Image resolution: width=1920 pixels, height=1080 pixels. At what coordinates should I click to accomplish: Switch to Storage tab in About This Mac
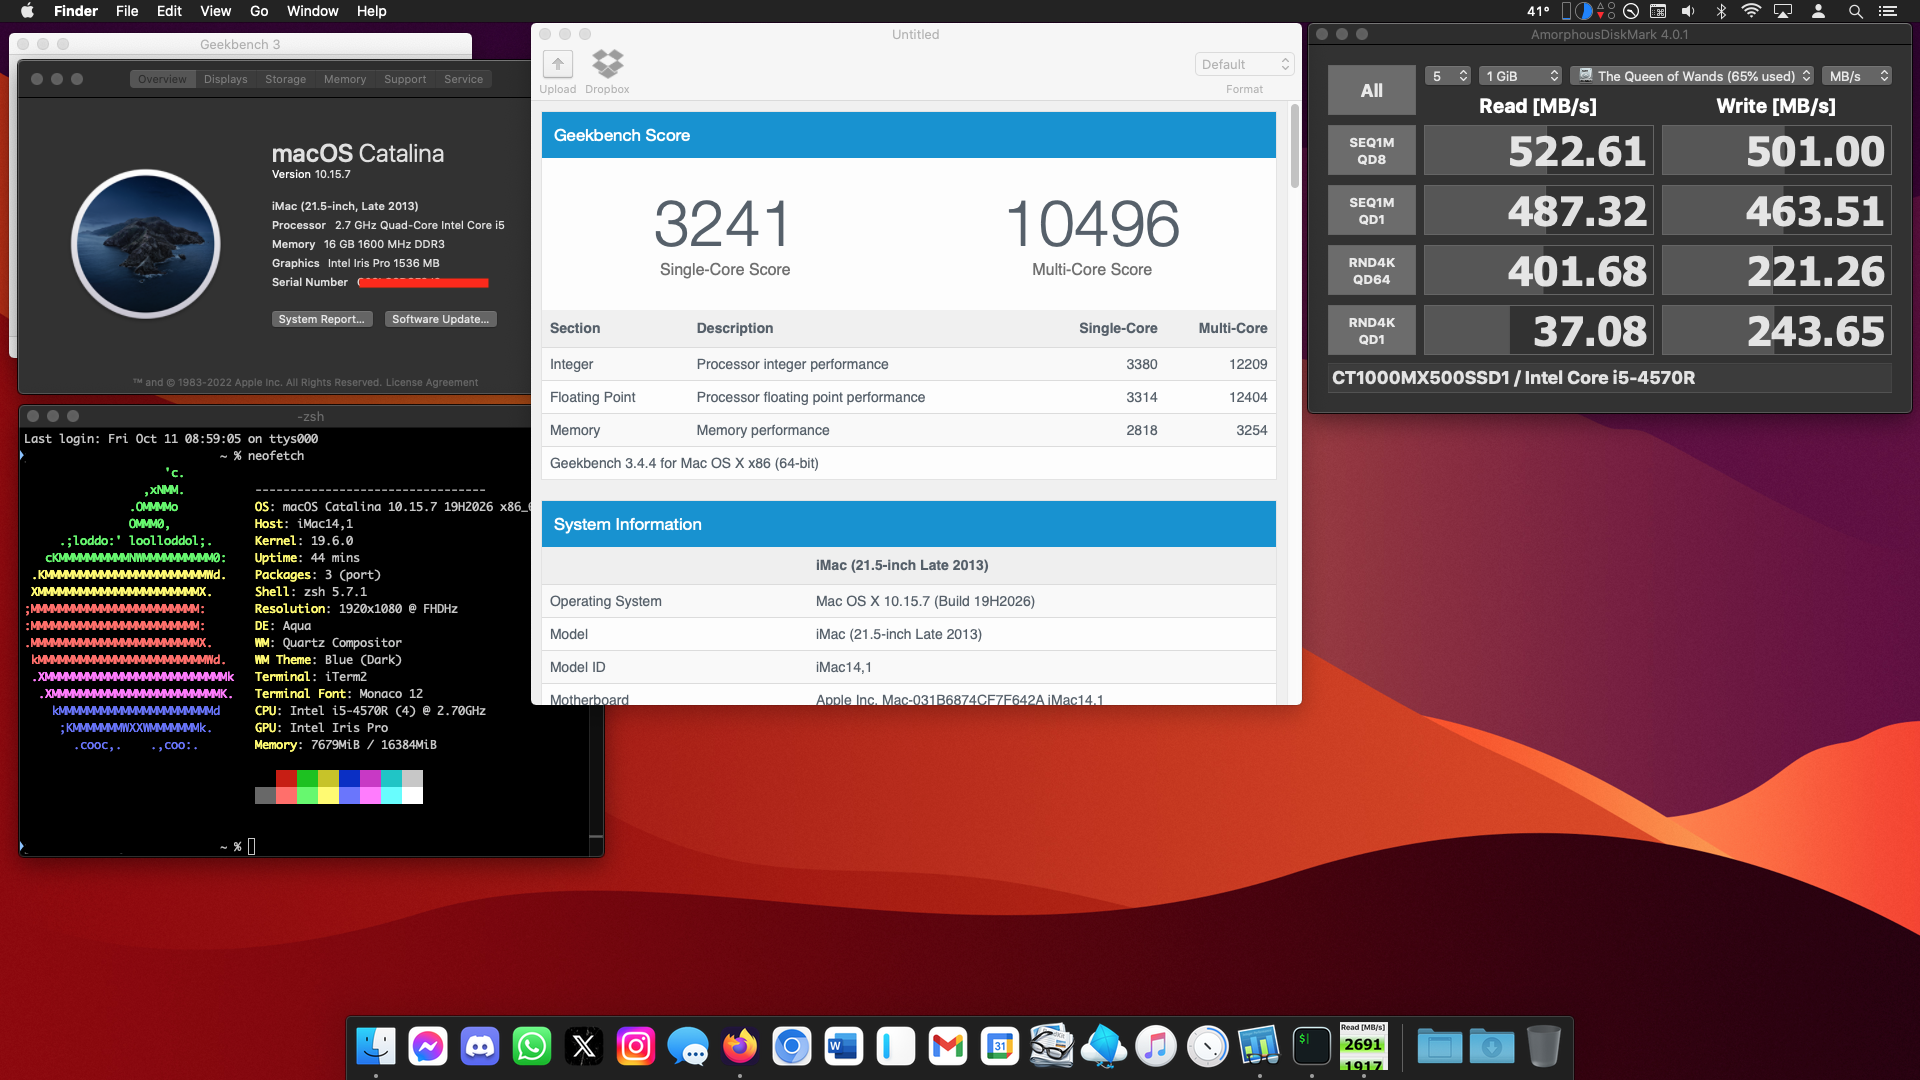coord(286,79)
